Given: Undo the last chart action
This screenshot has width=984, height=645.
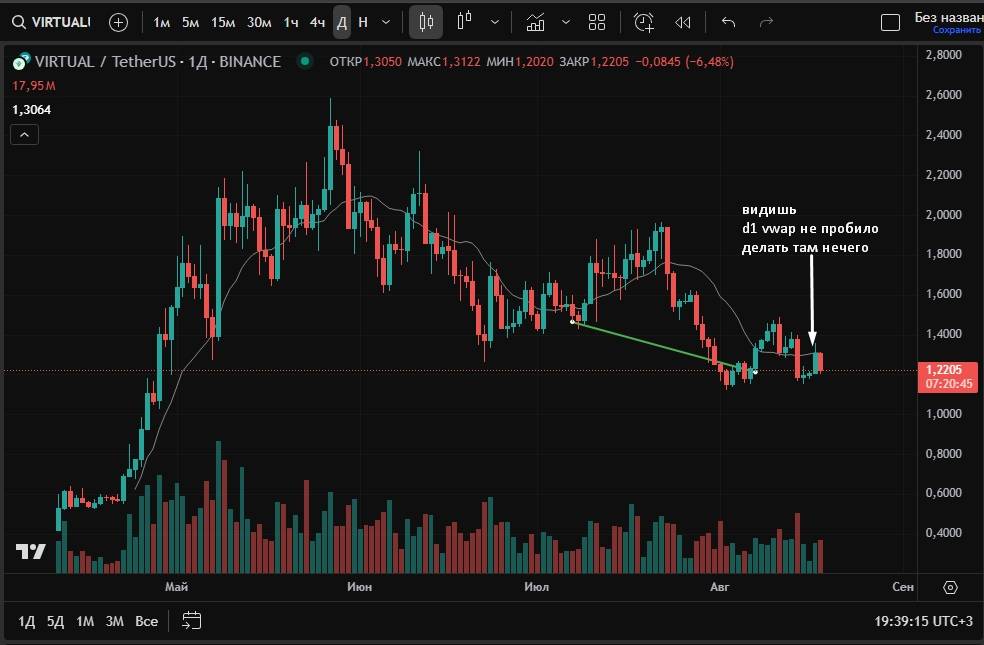Looking at the screenshot, I should click(728, 22).
